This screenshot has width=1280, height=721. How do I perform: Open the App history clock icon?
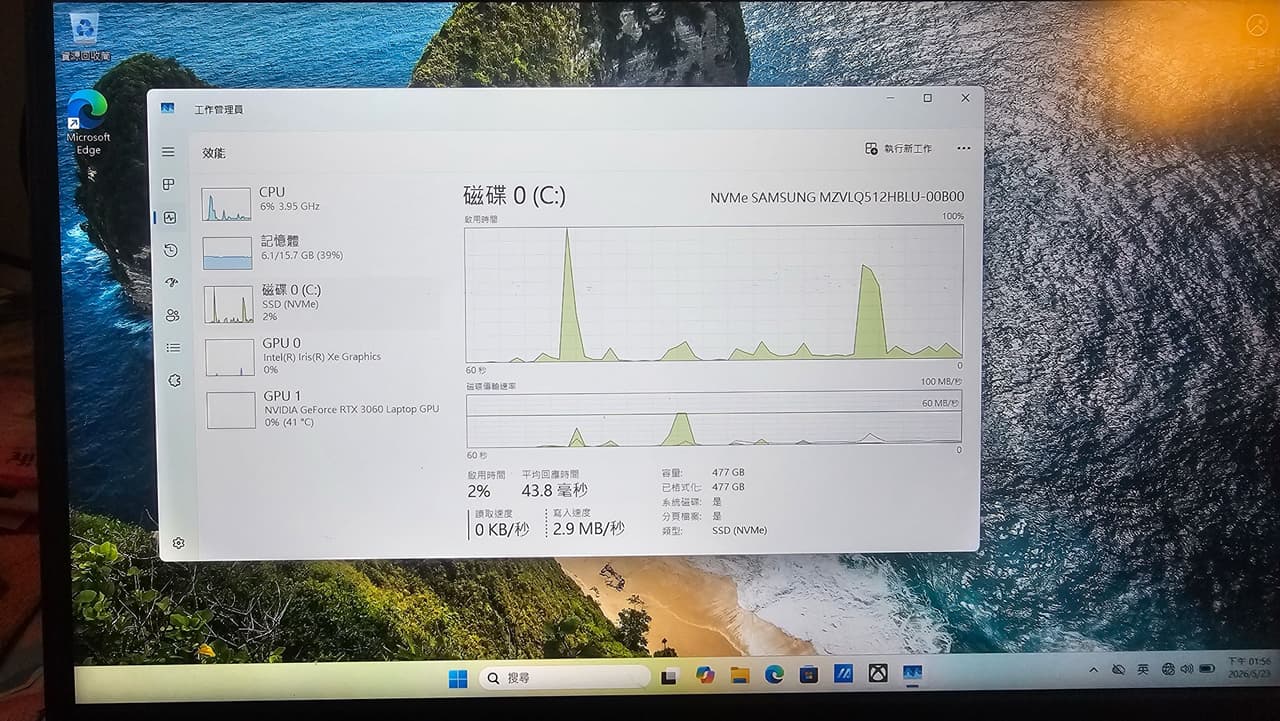[x=171, y=250]
